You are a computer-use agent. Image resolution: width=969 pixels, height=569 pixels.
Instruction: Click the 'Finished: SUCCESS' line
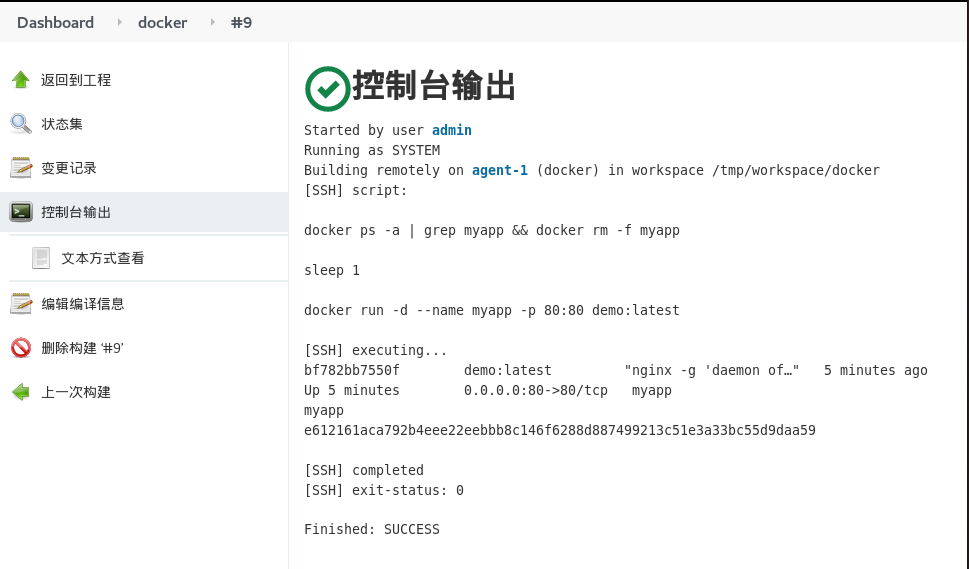pyautogui.click(x=372, y=529)
